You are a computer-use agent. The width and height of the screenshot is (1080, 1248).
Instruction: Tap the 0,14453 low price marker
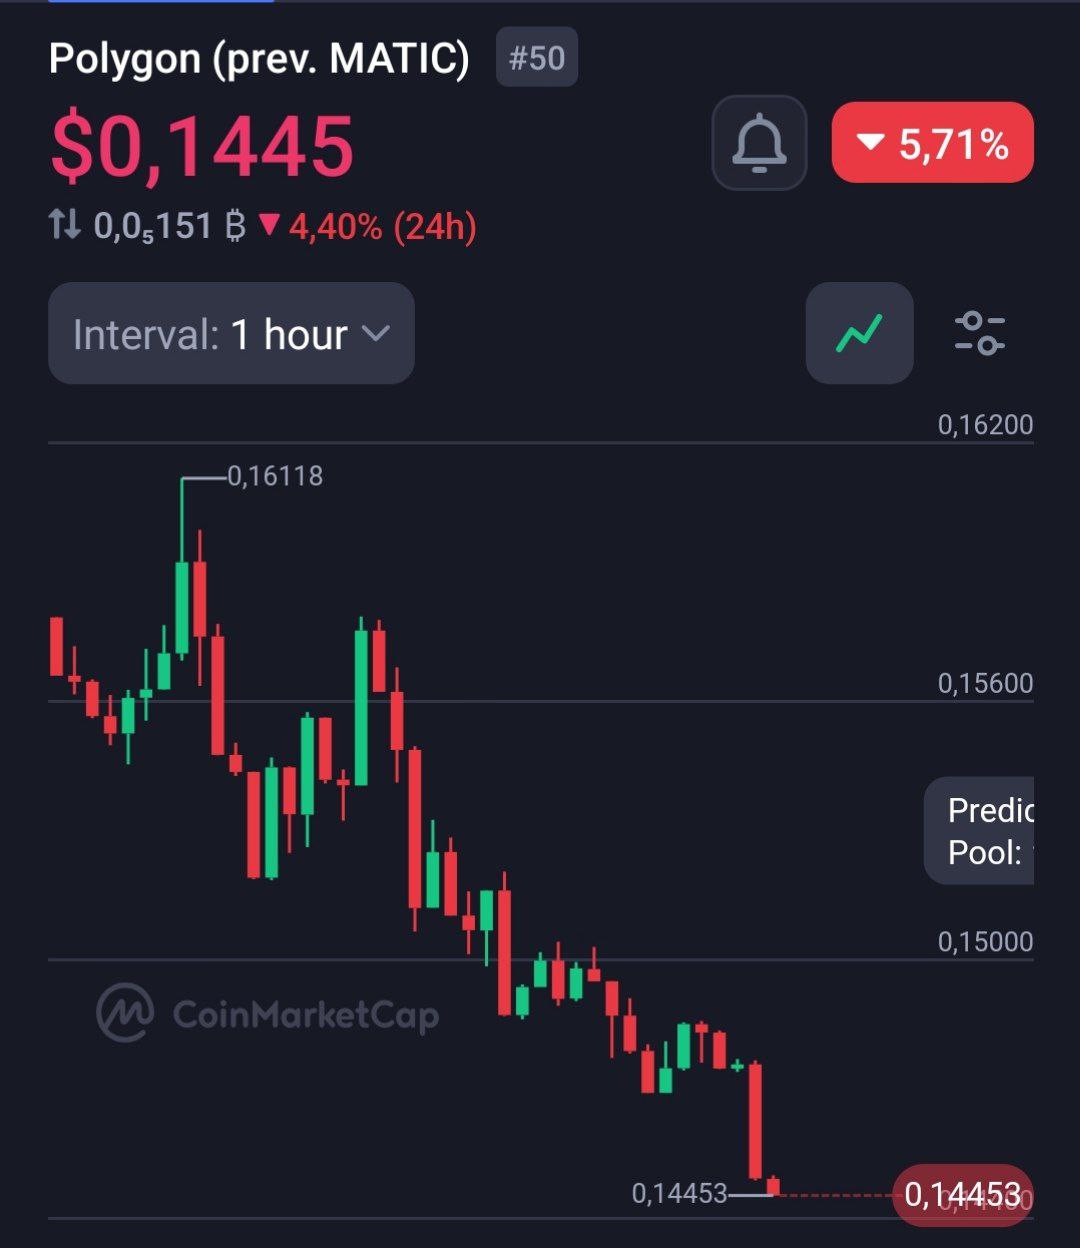click(679, 1193)
